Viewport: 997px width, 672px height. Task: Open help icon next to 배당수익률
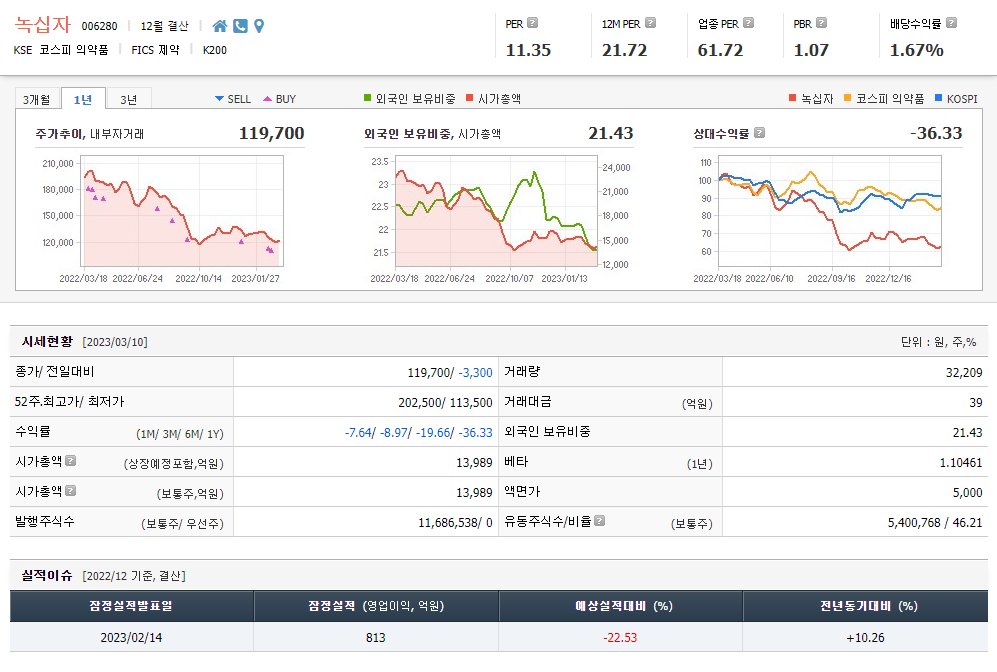click(951, 22)
